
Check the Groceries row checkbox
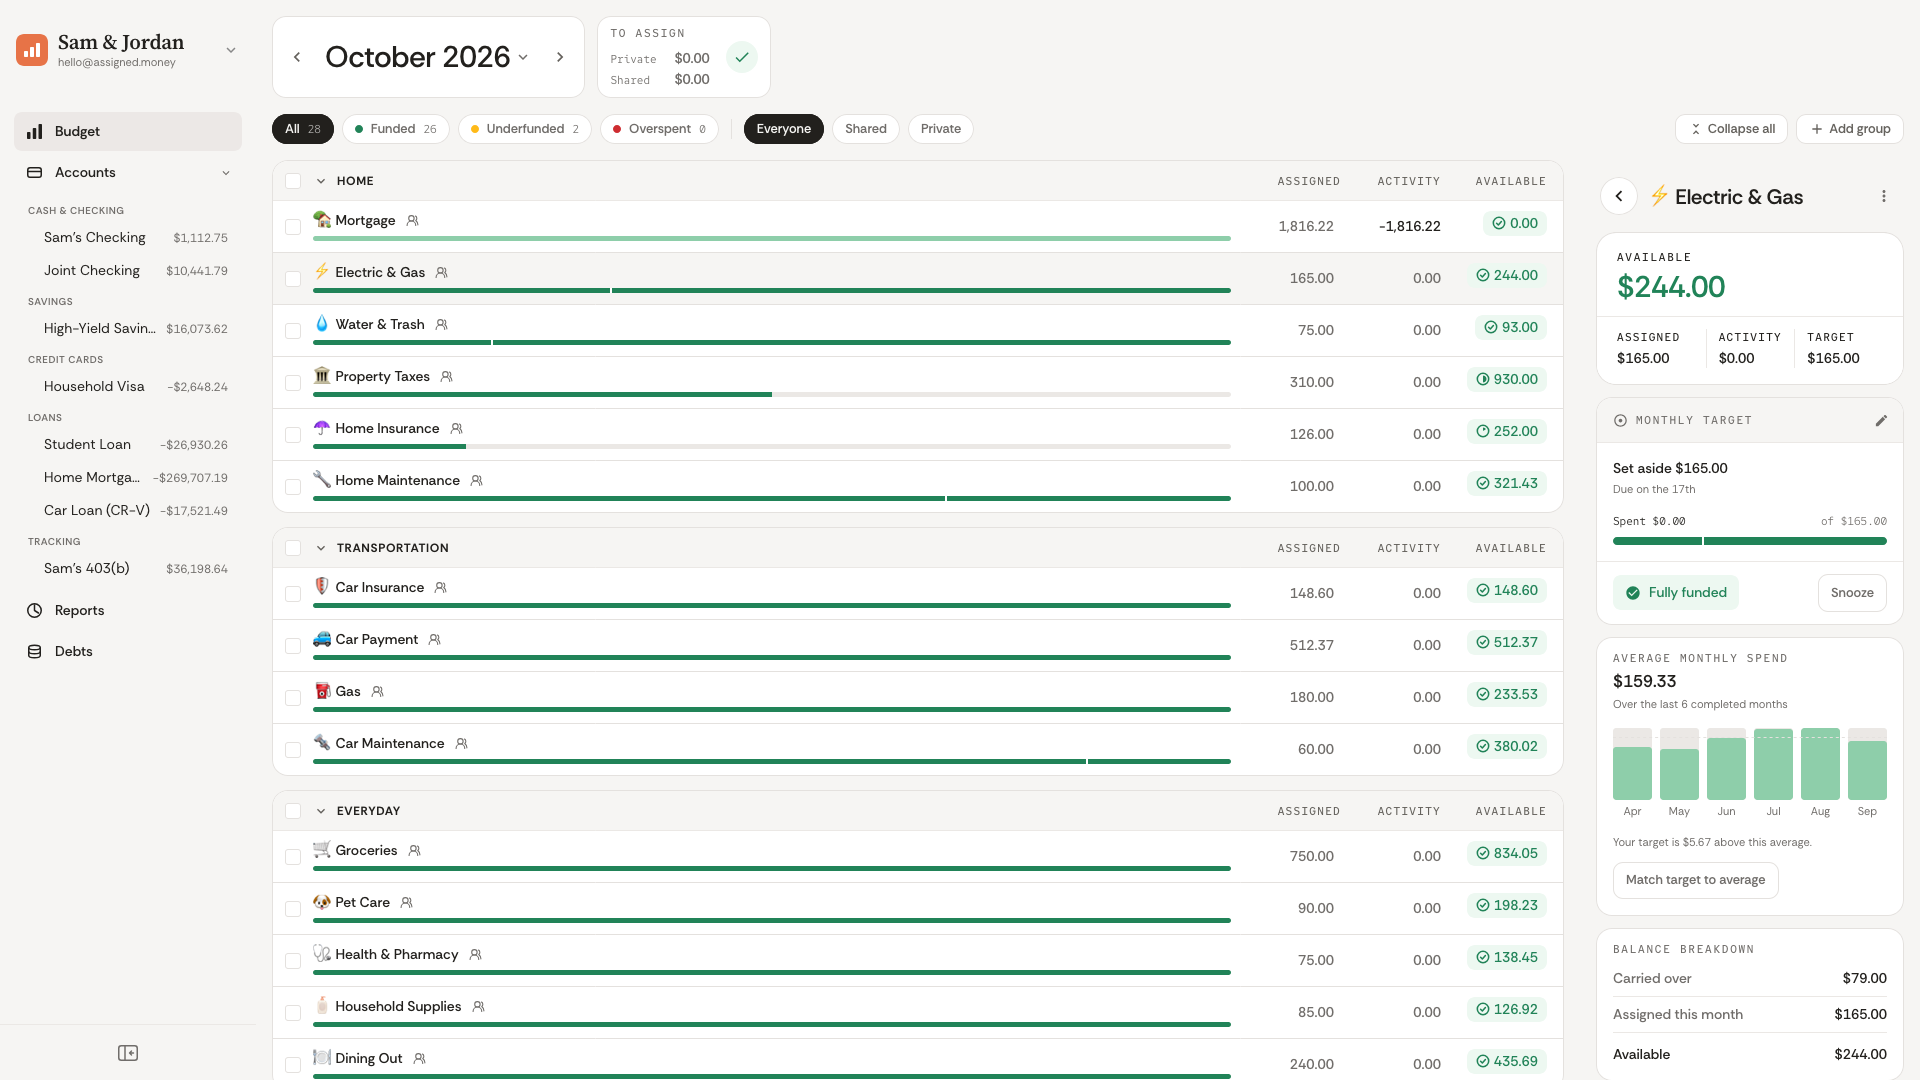pyautogui.click(x=293, y=857)
